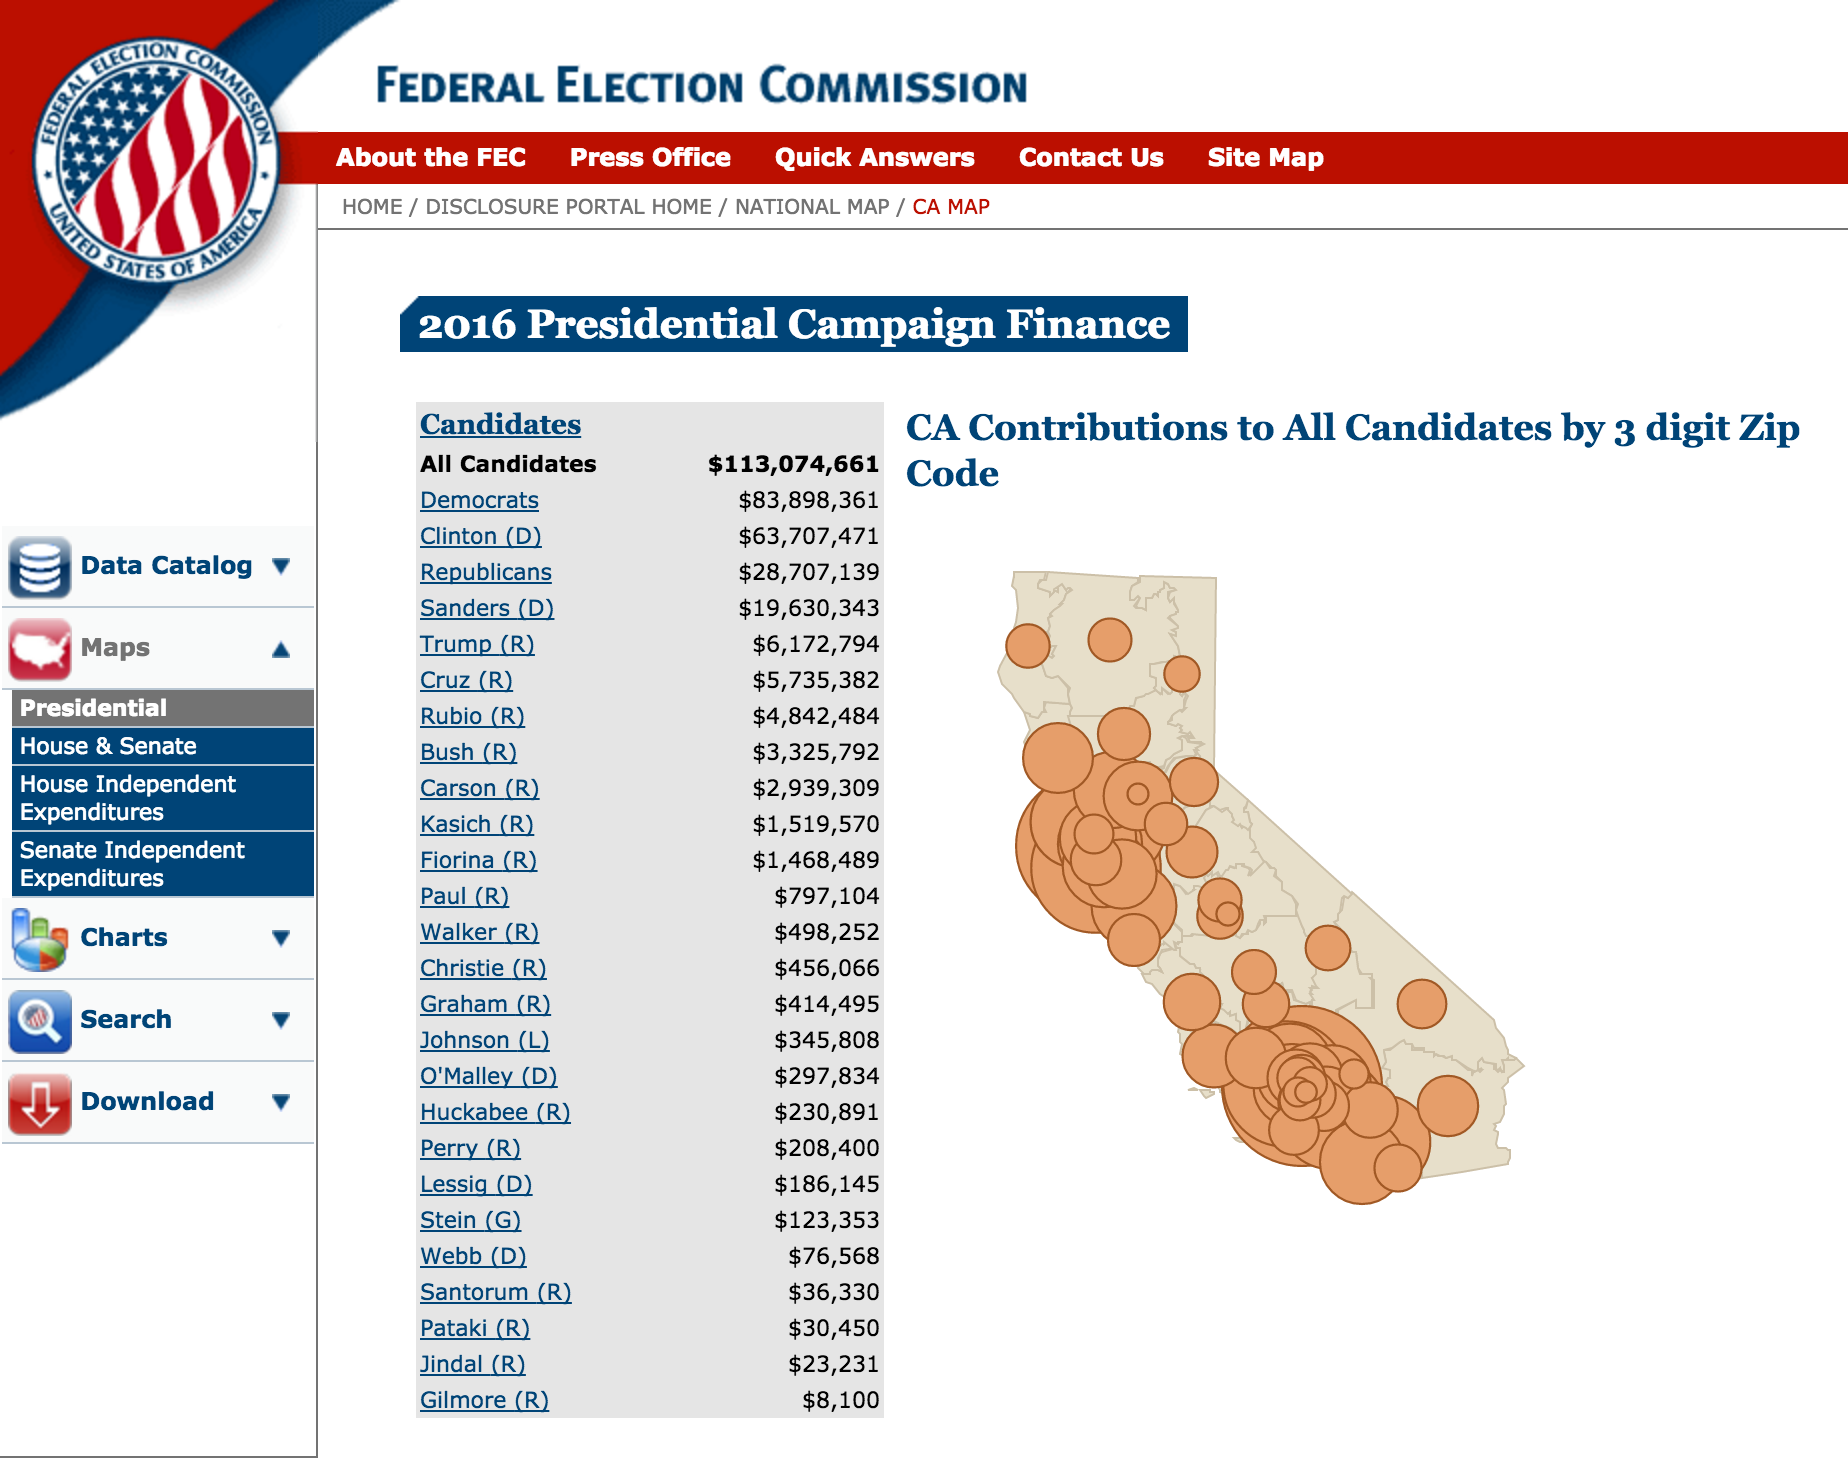Click the far southeast California map circle

tap(1447, 1105)
